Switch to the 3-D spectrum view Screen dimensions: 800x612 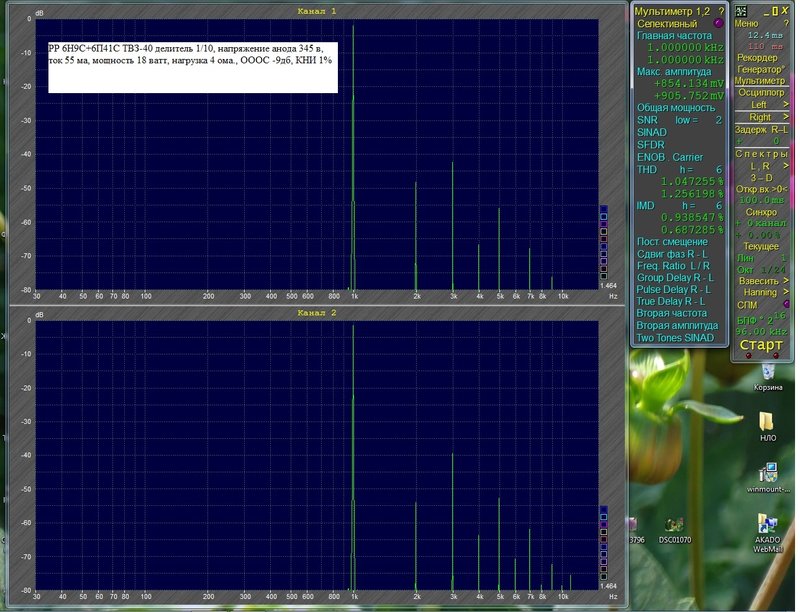click(x=761, y=178)
